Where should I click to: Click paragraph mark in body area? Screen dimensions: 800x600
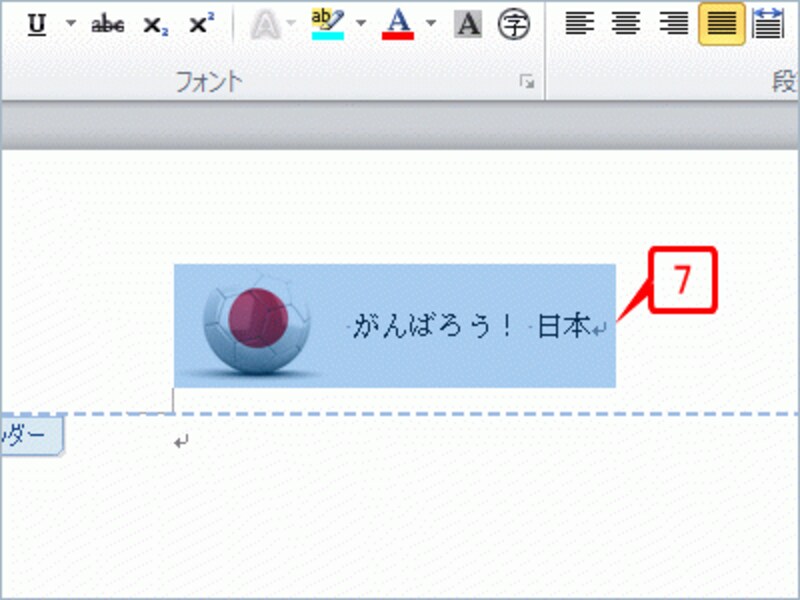point(181,442)
